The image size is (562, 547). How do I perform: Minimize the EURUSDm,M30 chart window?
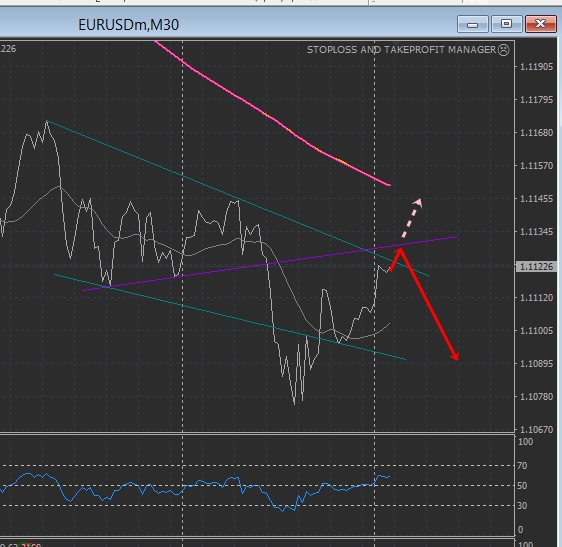coord(472,24)
